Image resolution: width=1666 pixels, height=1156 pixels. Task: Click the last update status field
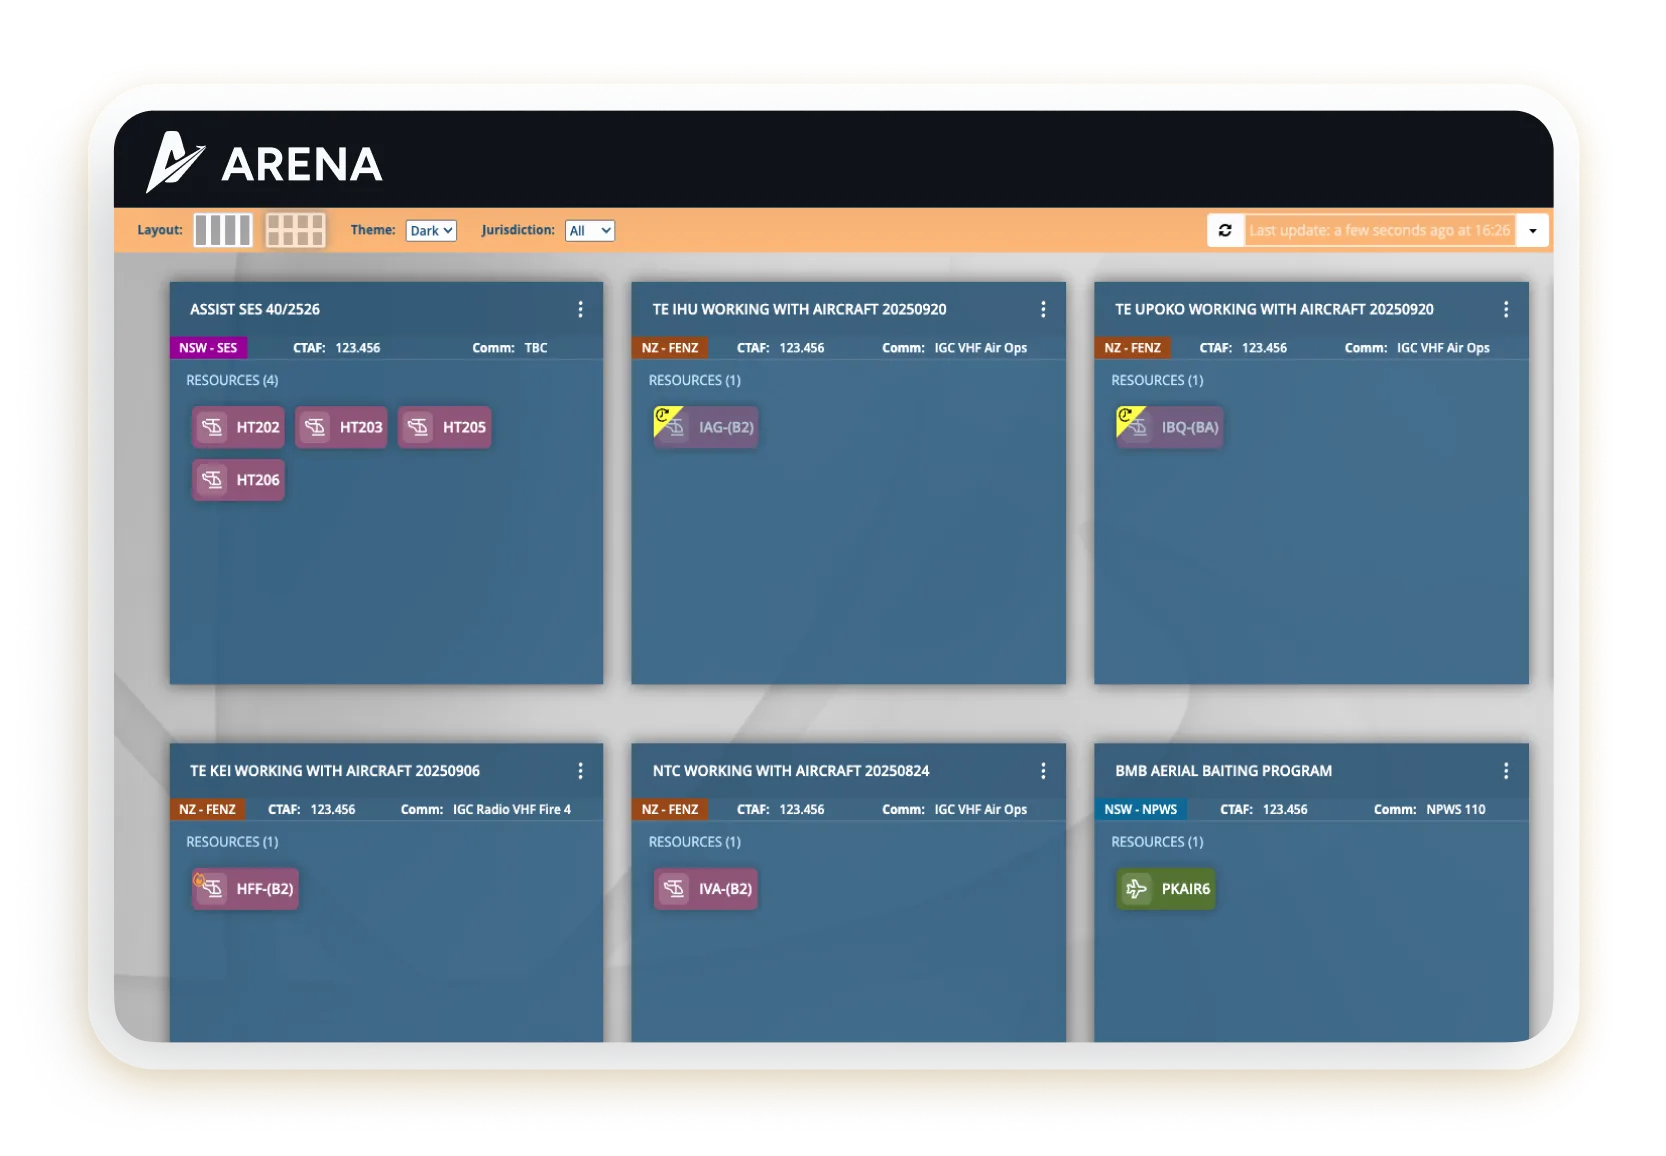(x=1380, y=230)
